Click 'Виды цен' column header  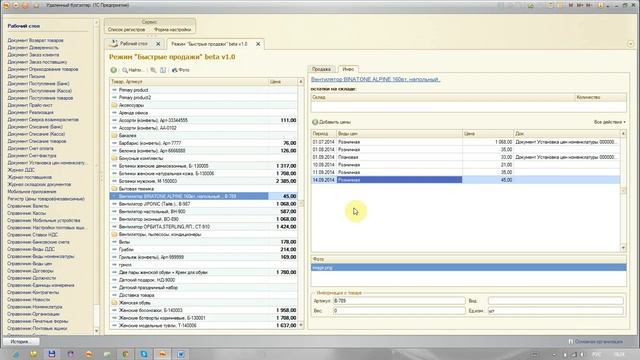pos(399,134)
